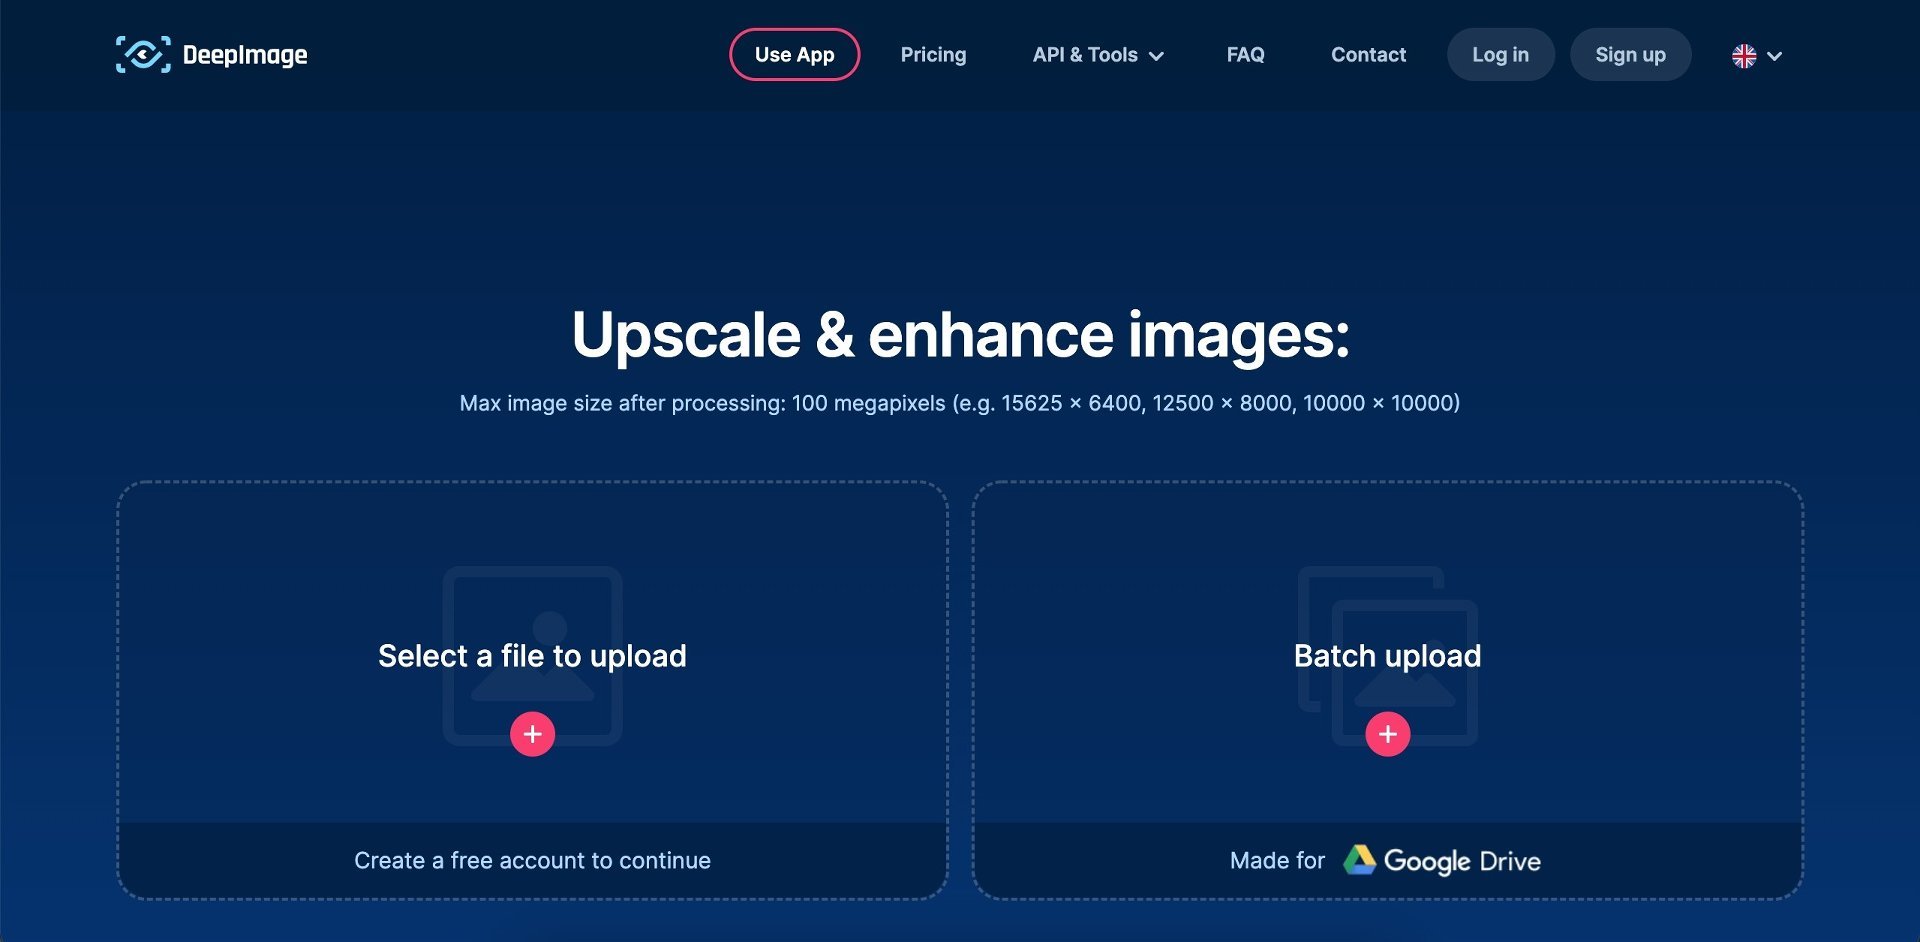Click the plus icon under Batch upload
The height and width of the screenshot is (942, 1920).
tap(1388, 734)
